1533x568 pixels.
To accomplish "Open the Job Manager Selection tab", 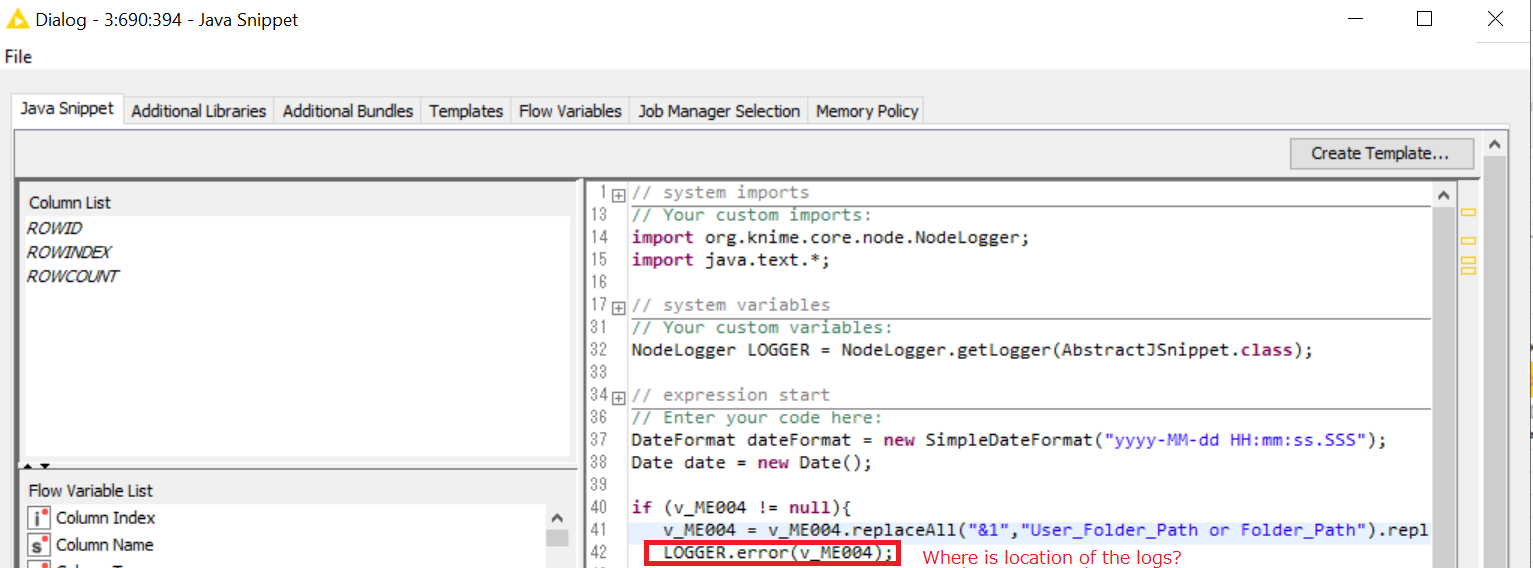I will (719, 111).
